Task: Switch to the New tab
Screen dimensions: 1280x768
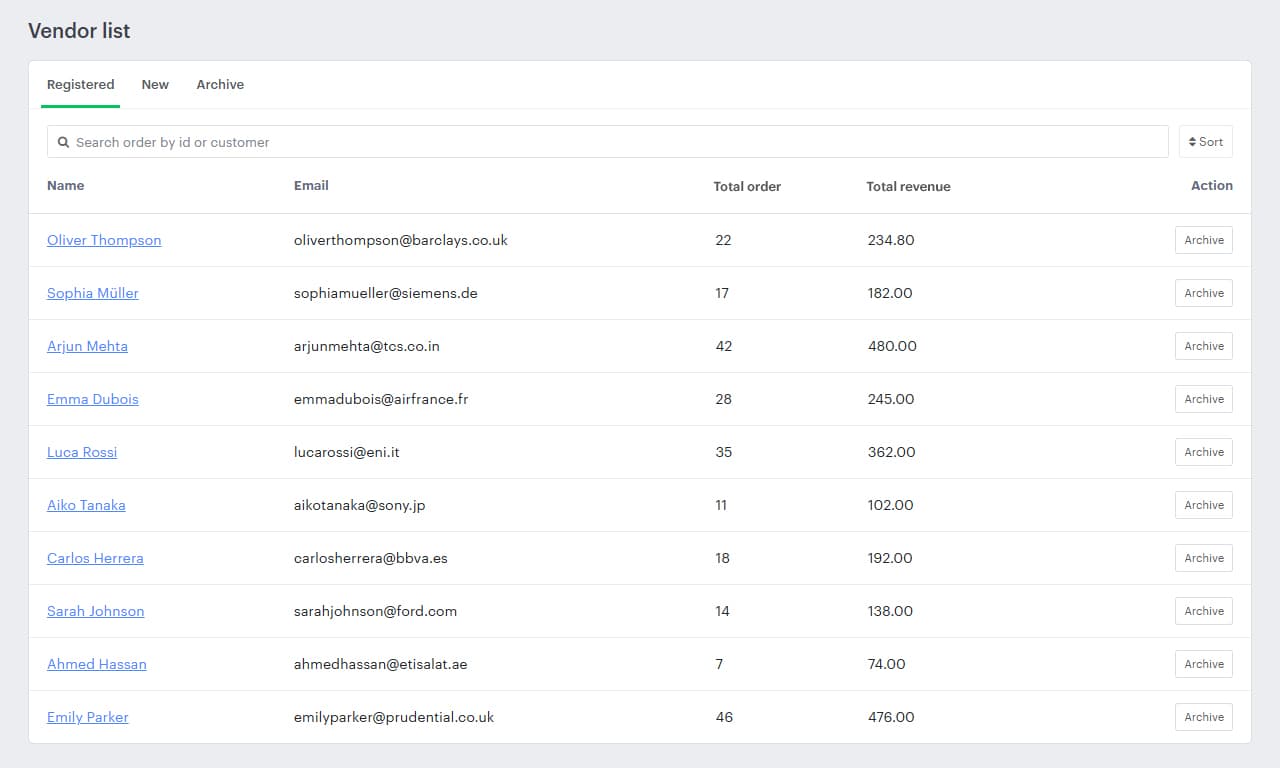Action: click(x=155, y=85)
